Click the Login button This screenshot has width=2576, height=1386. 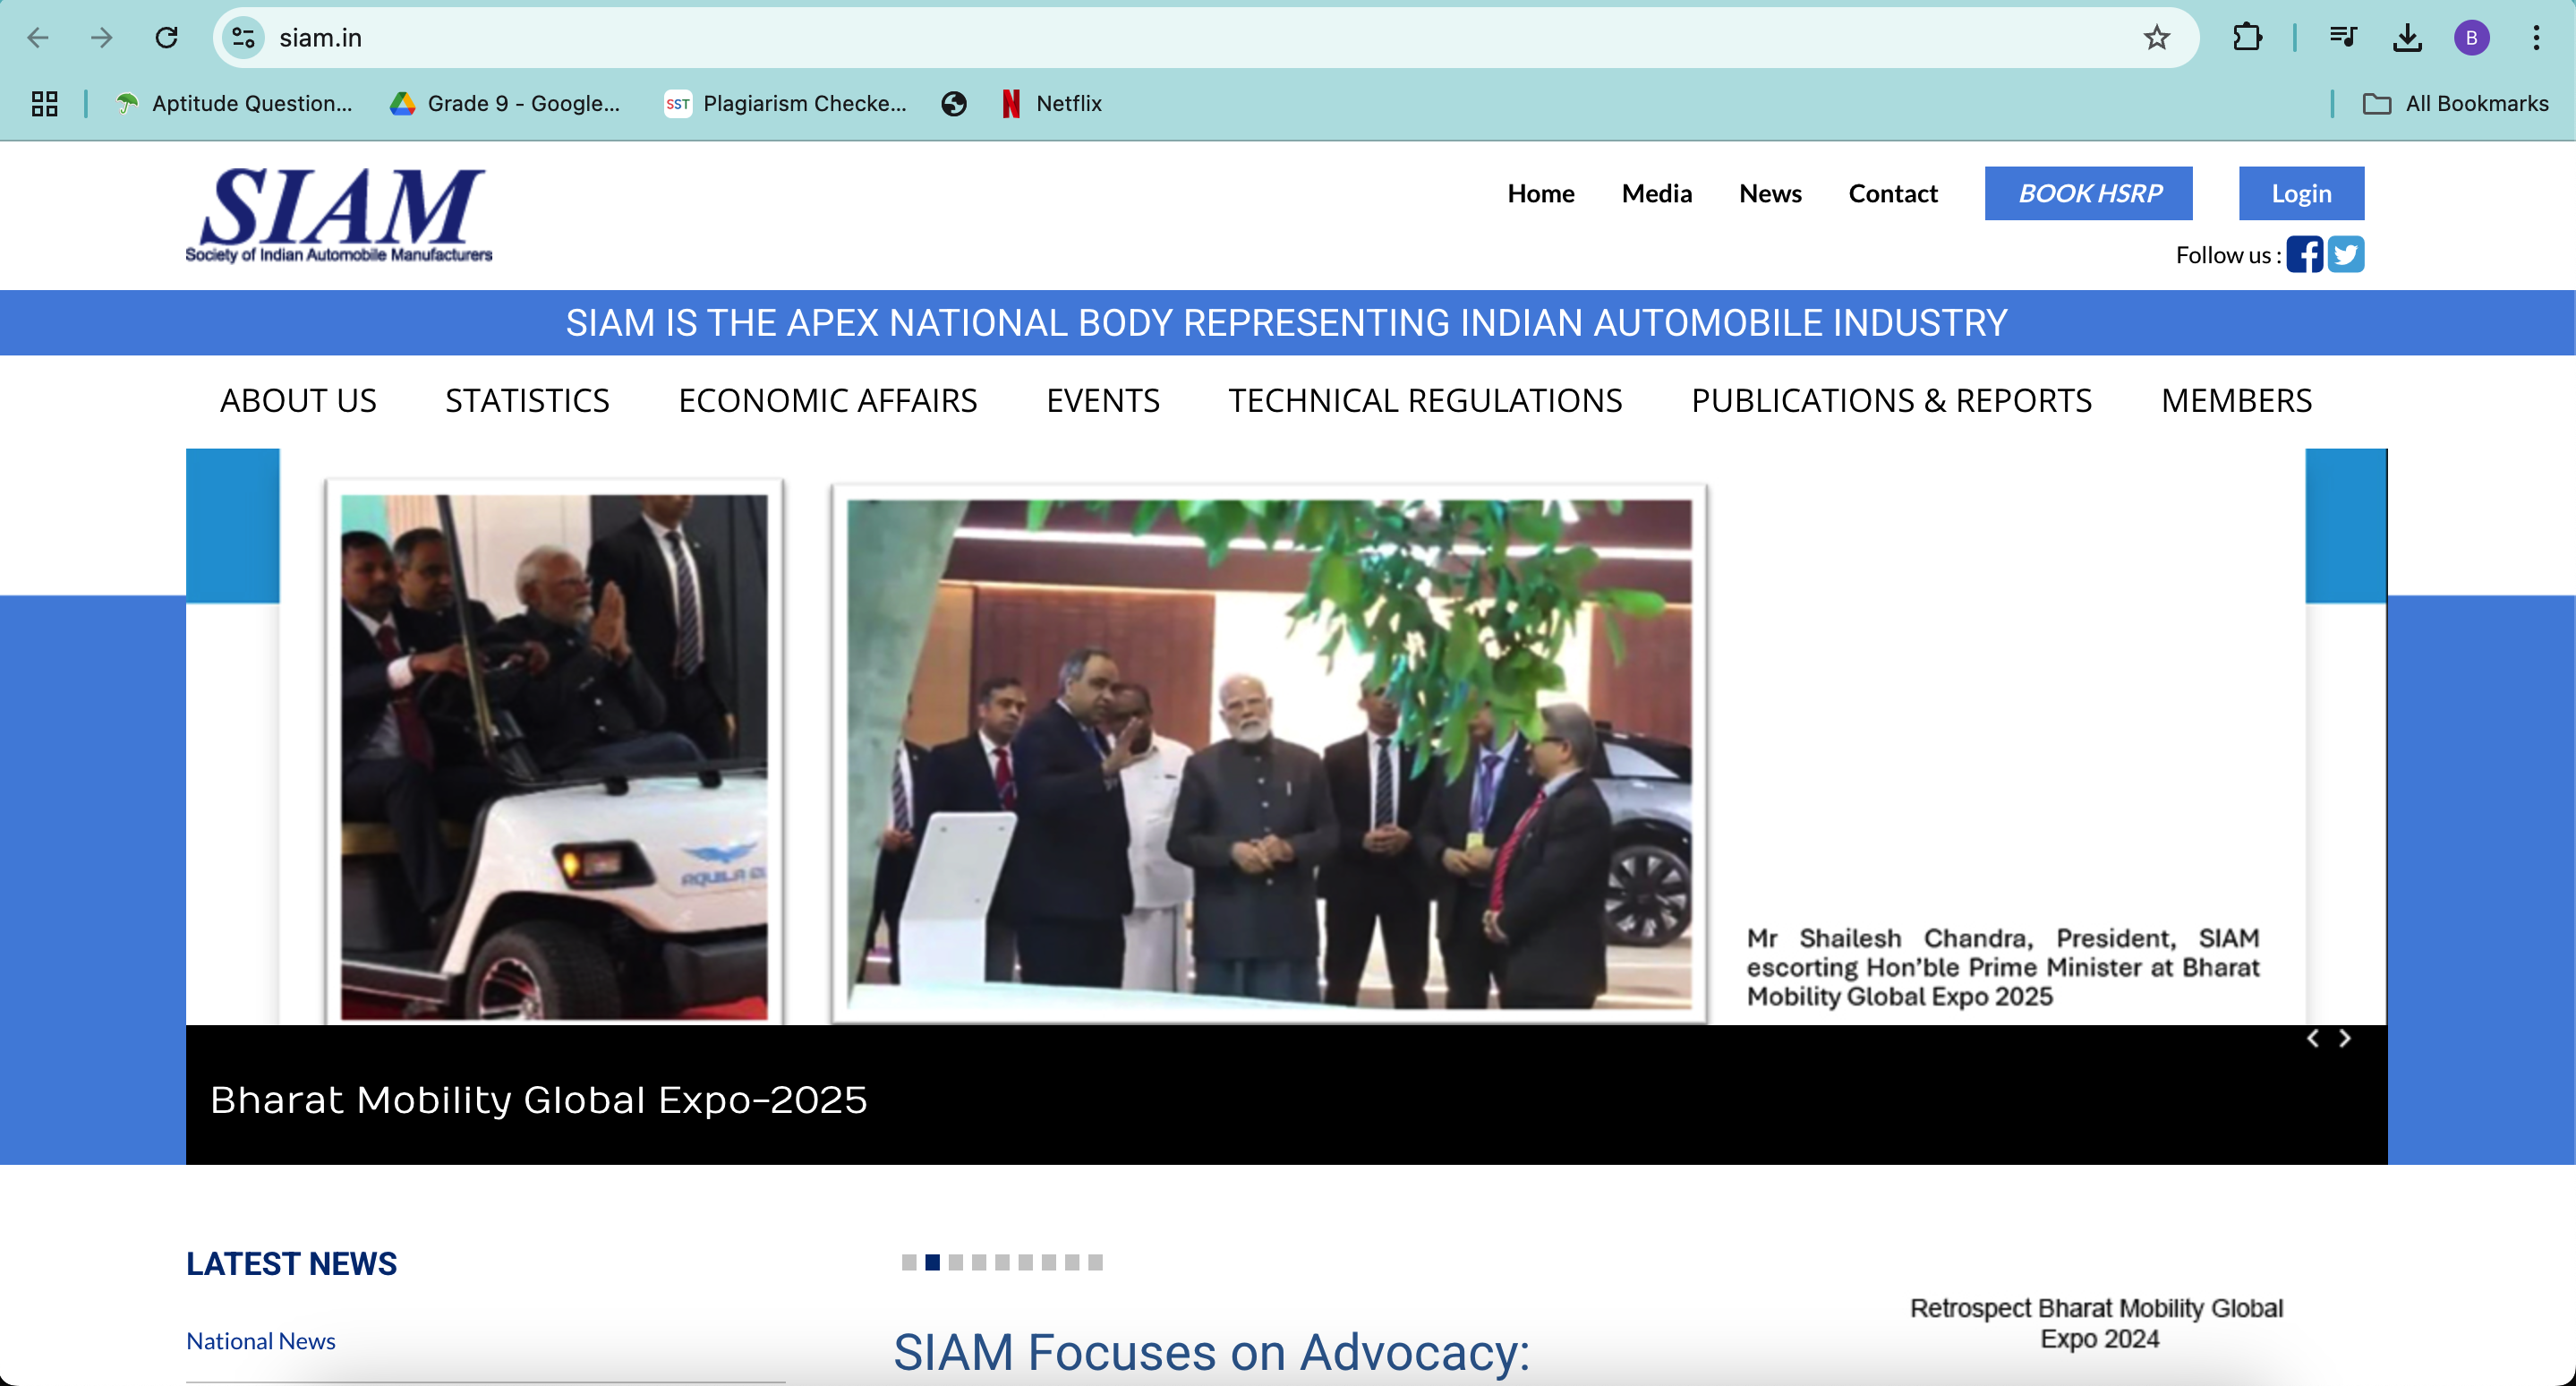coord(2301,193)
